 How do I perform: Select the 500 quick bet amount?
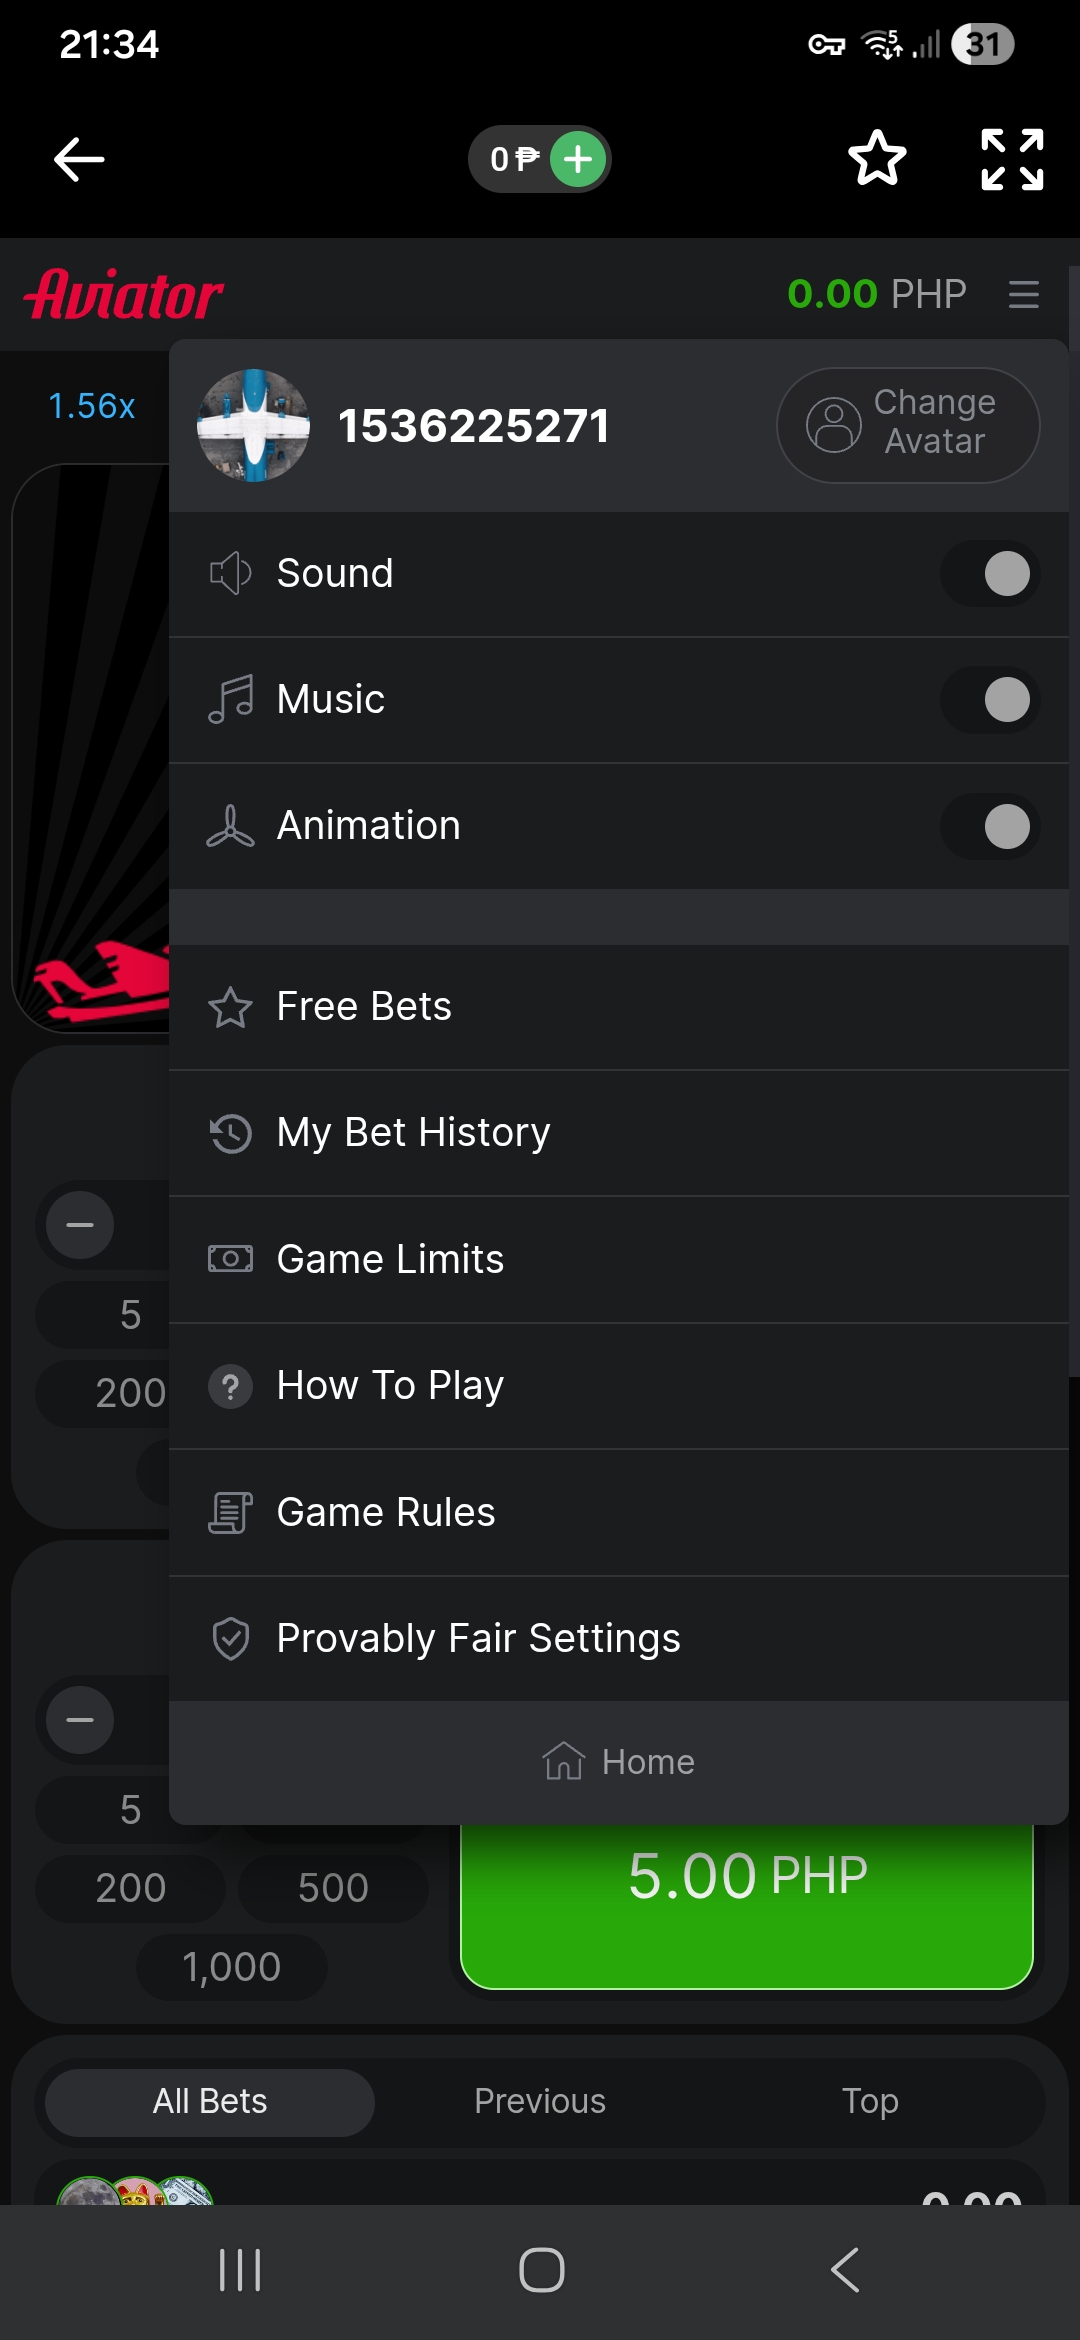333,1888
